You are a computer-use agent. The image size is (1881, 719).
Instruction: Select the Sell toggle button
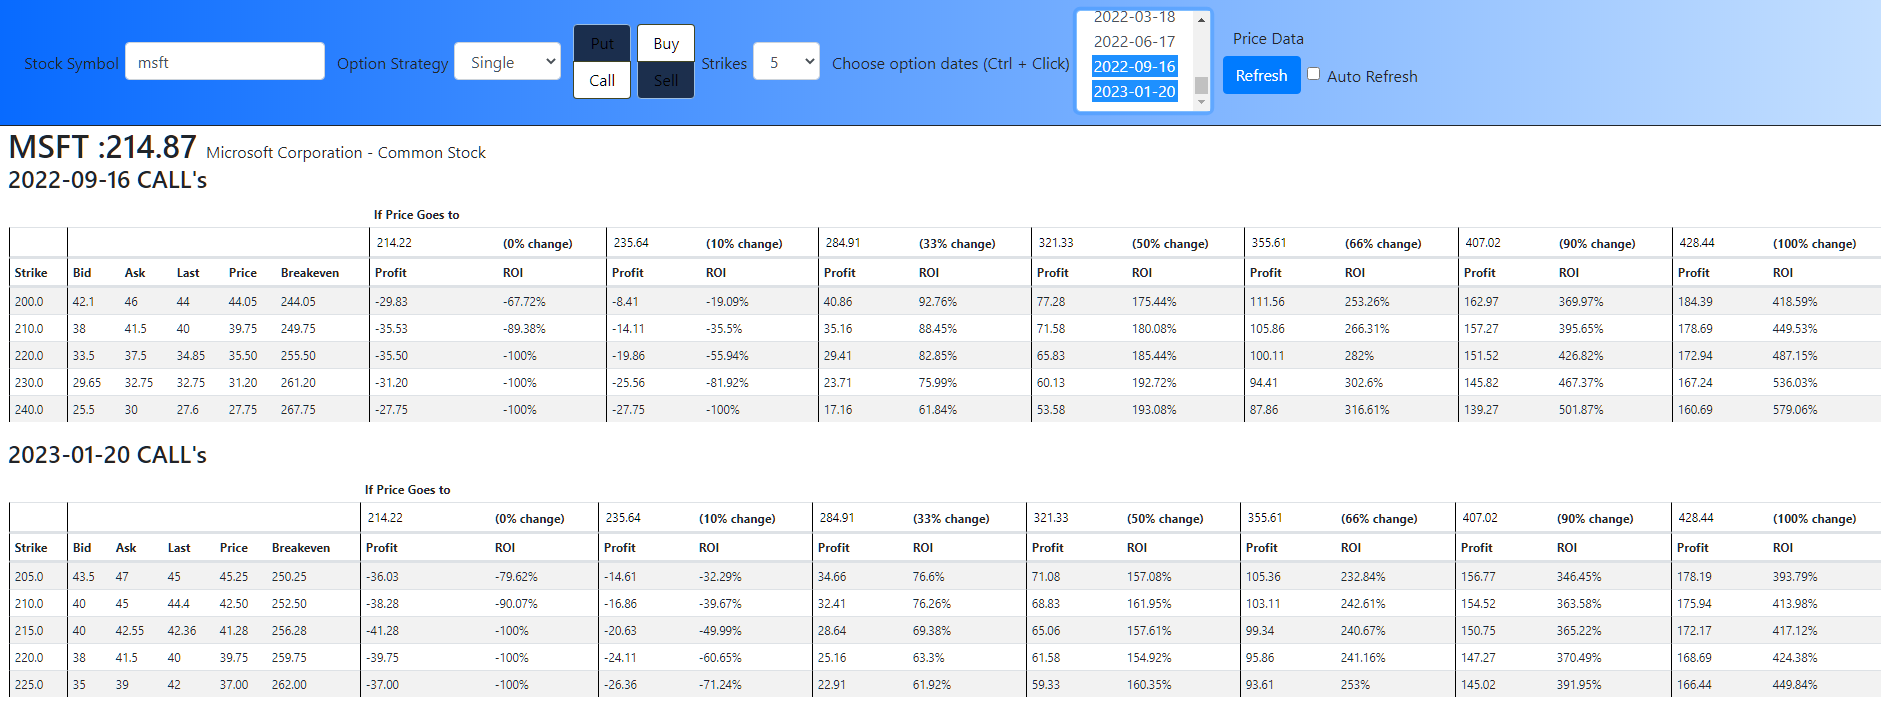(666, 80)
